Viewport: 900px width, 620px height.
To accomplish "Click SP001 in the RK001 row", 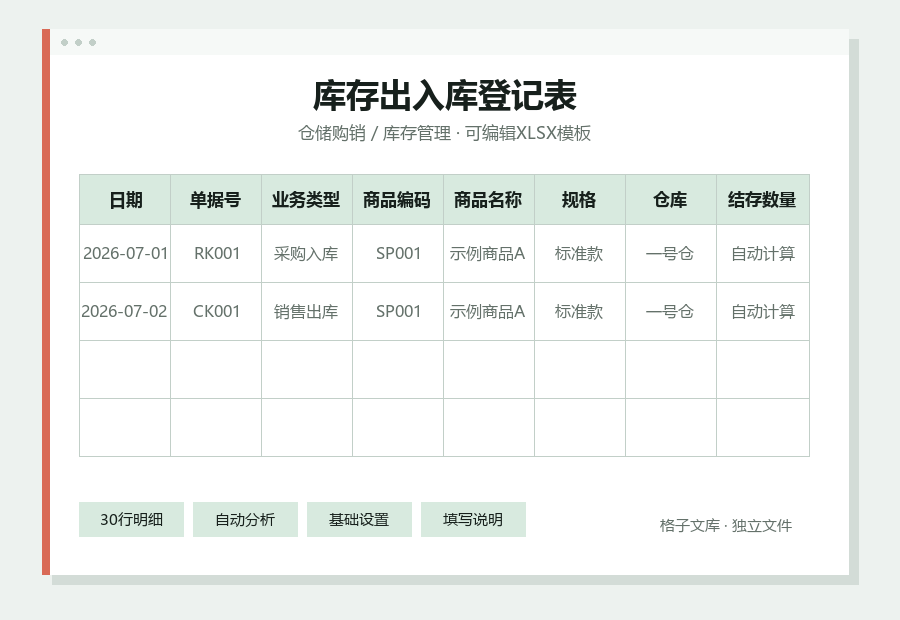I will point(398,254).
